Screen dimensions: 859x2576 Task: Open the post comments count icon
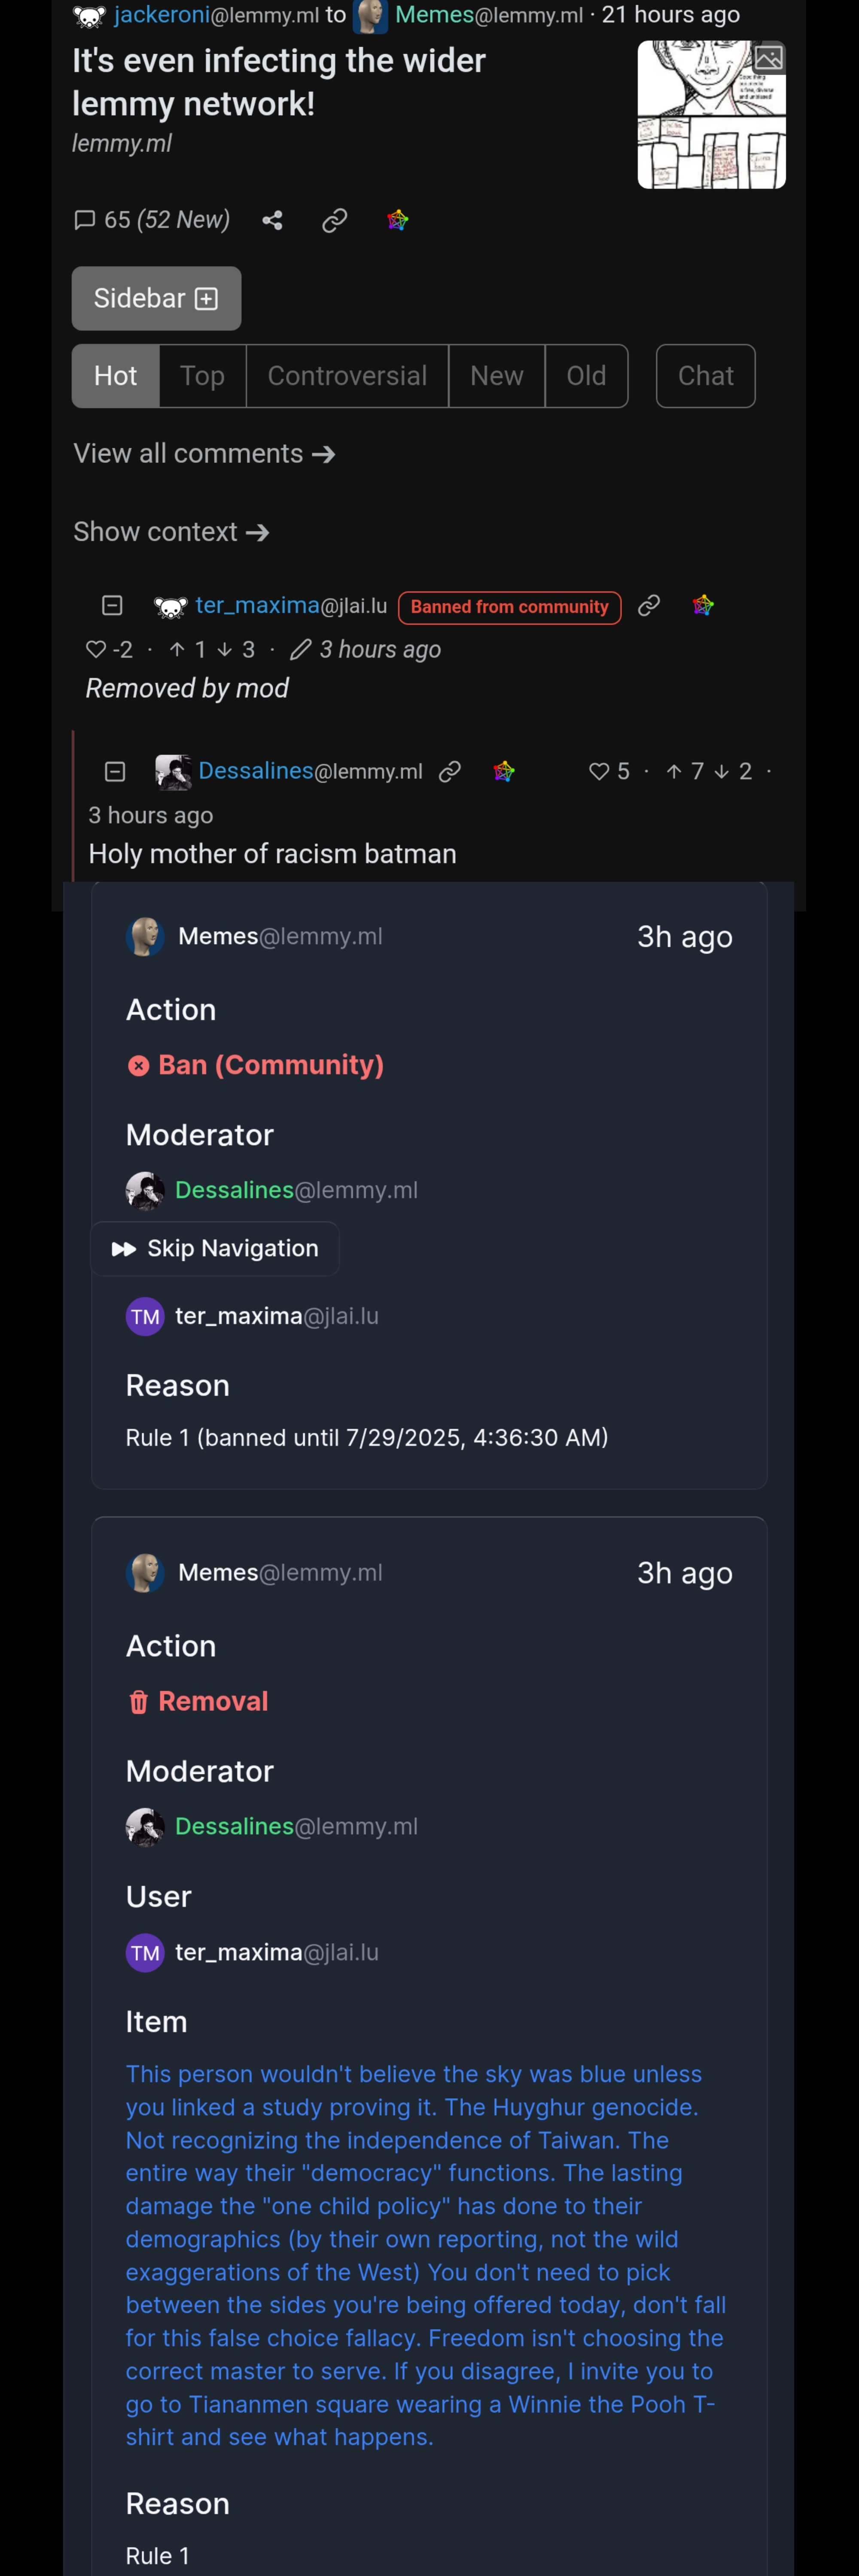(x=85, y=220)
